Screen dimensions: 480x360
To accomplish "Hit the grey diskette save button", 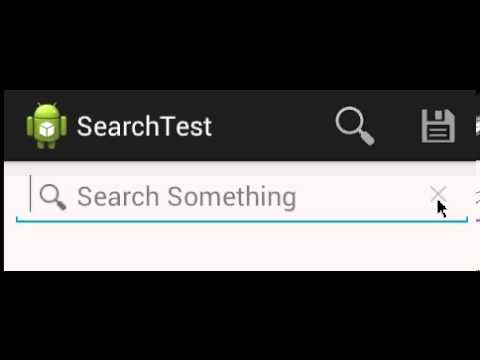I will (438, 126).
